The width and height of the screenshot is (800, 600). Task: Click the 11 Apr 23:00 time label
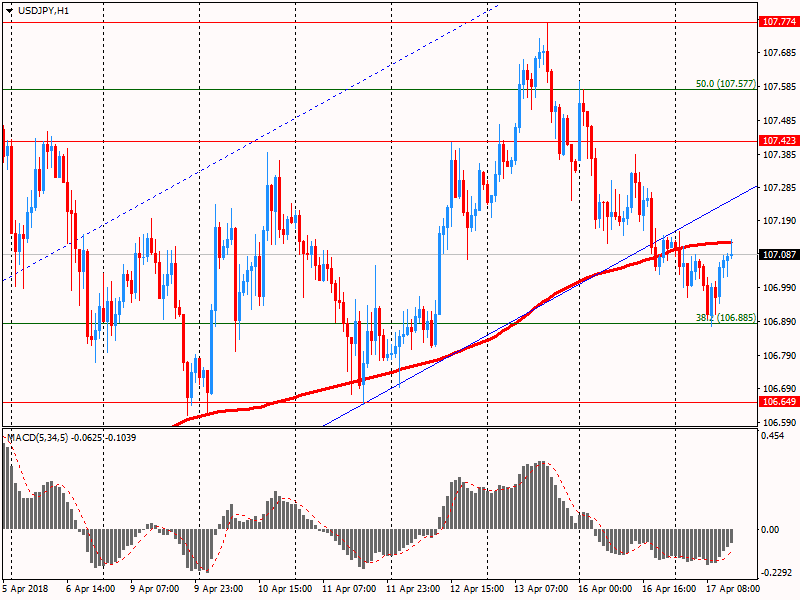[413, 589]
